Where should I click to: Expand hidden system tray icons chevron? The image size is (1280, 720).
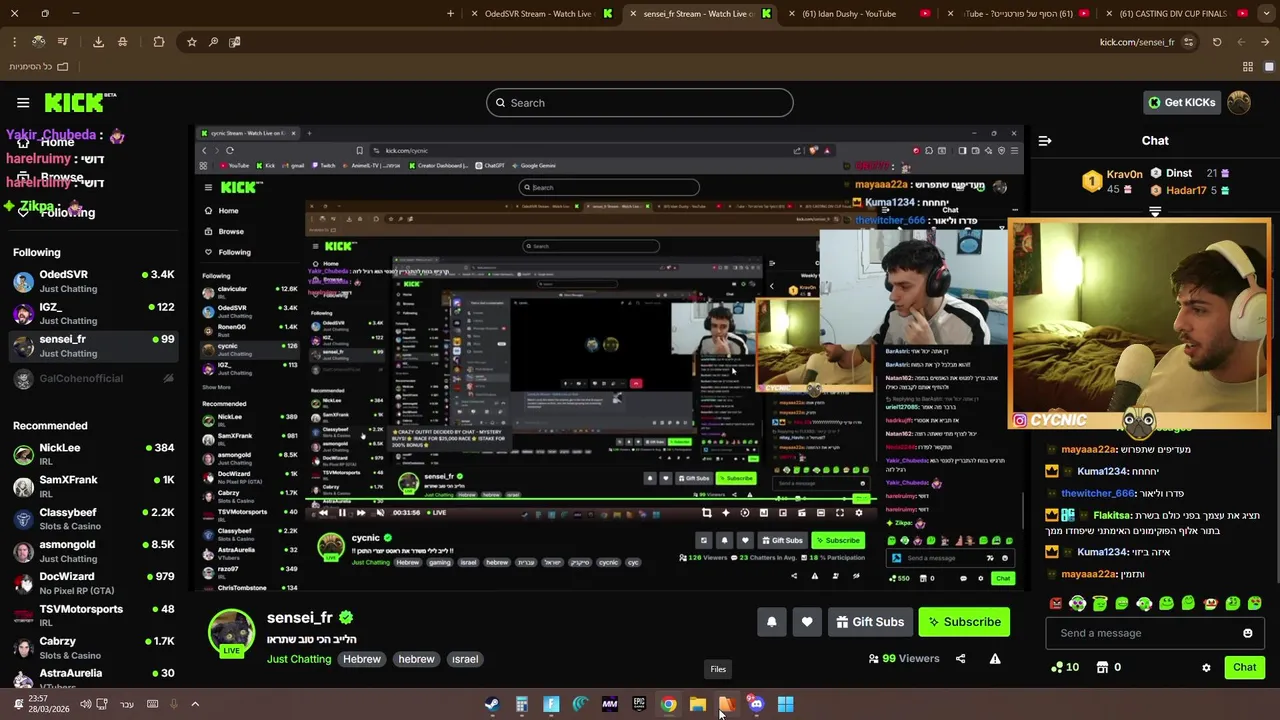pos(195,704)
